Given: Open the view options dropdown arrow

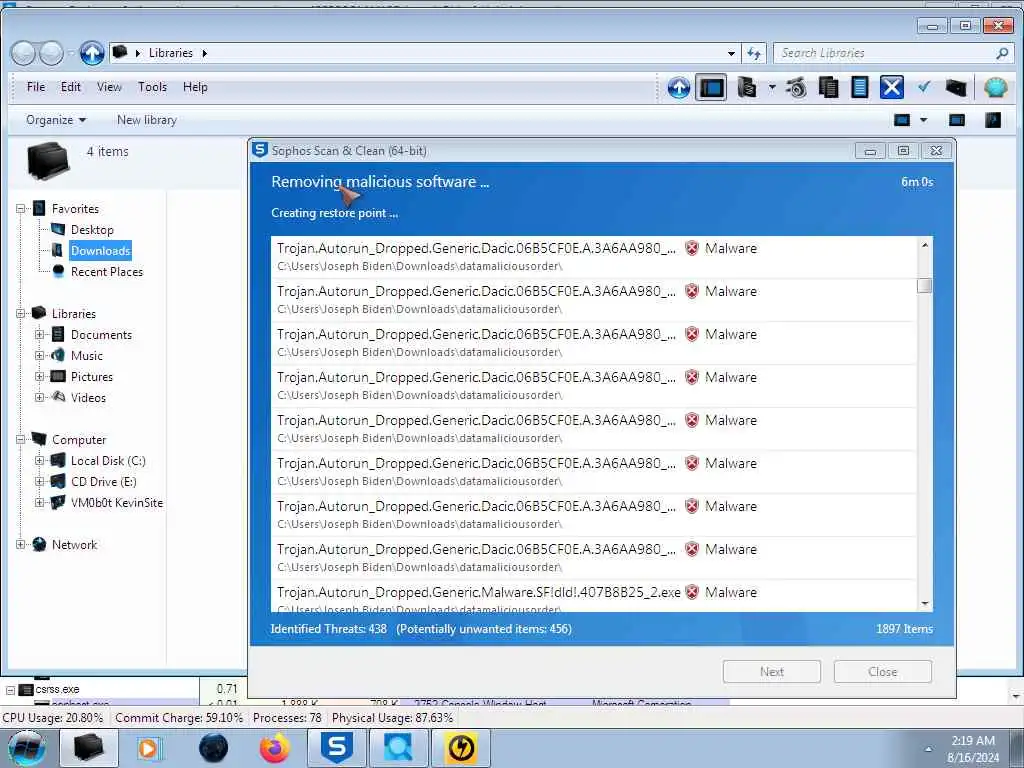Looking at the screenshot, I should pos(923,120).
